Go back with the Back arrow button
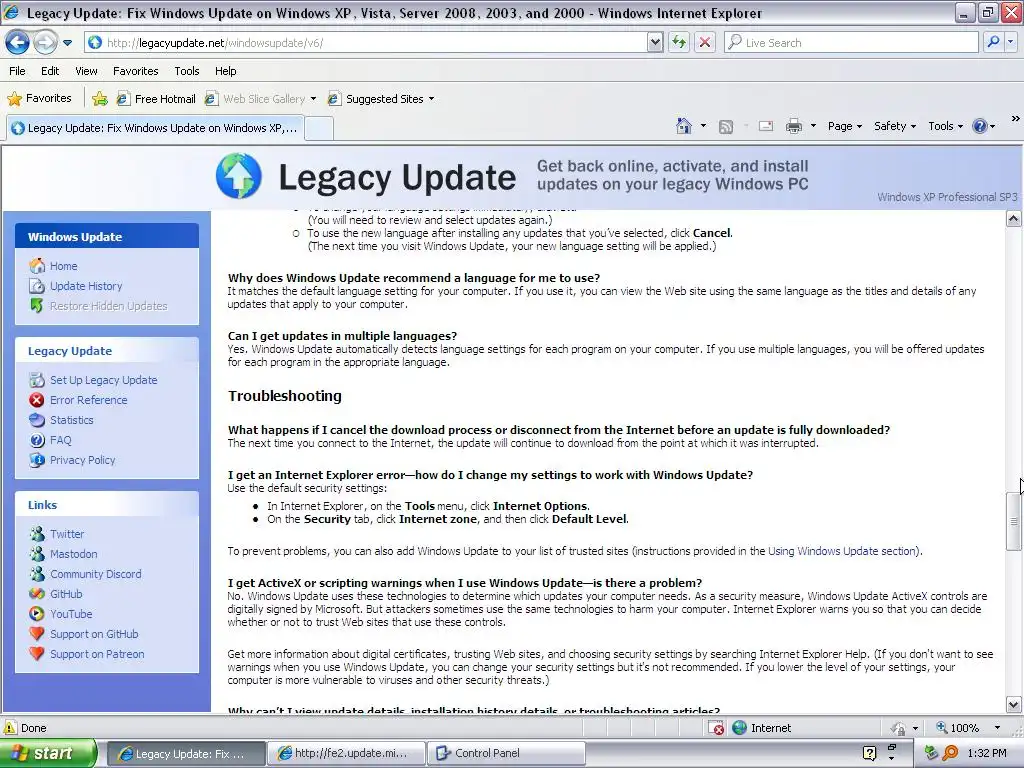The width and height of the screenshot is (1024, 768). tap(17, 42)
